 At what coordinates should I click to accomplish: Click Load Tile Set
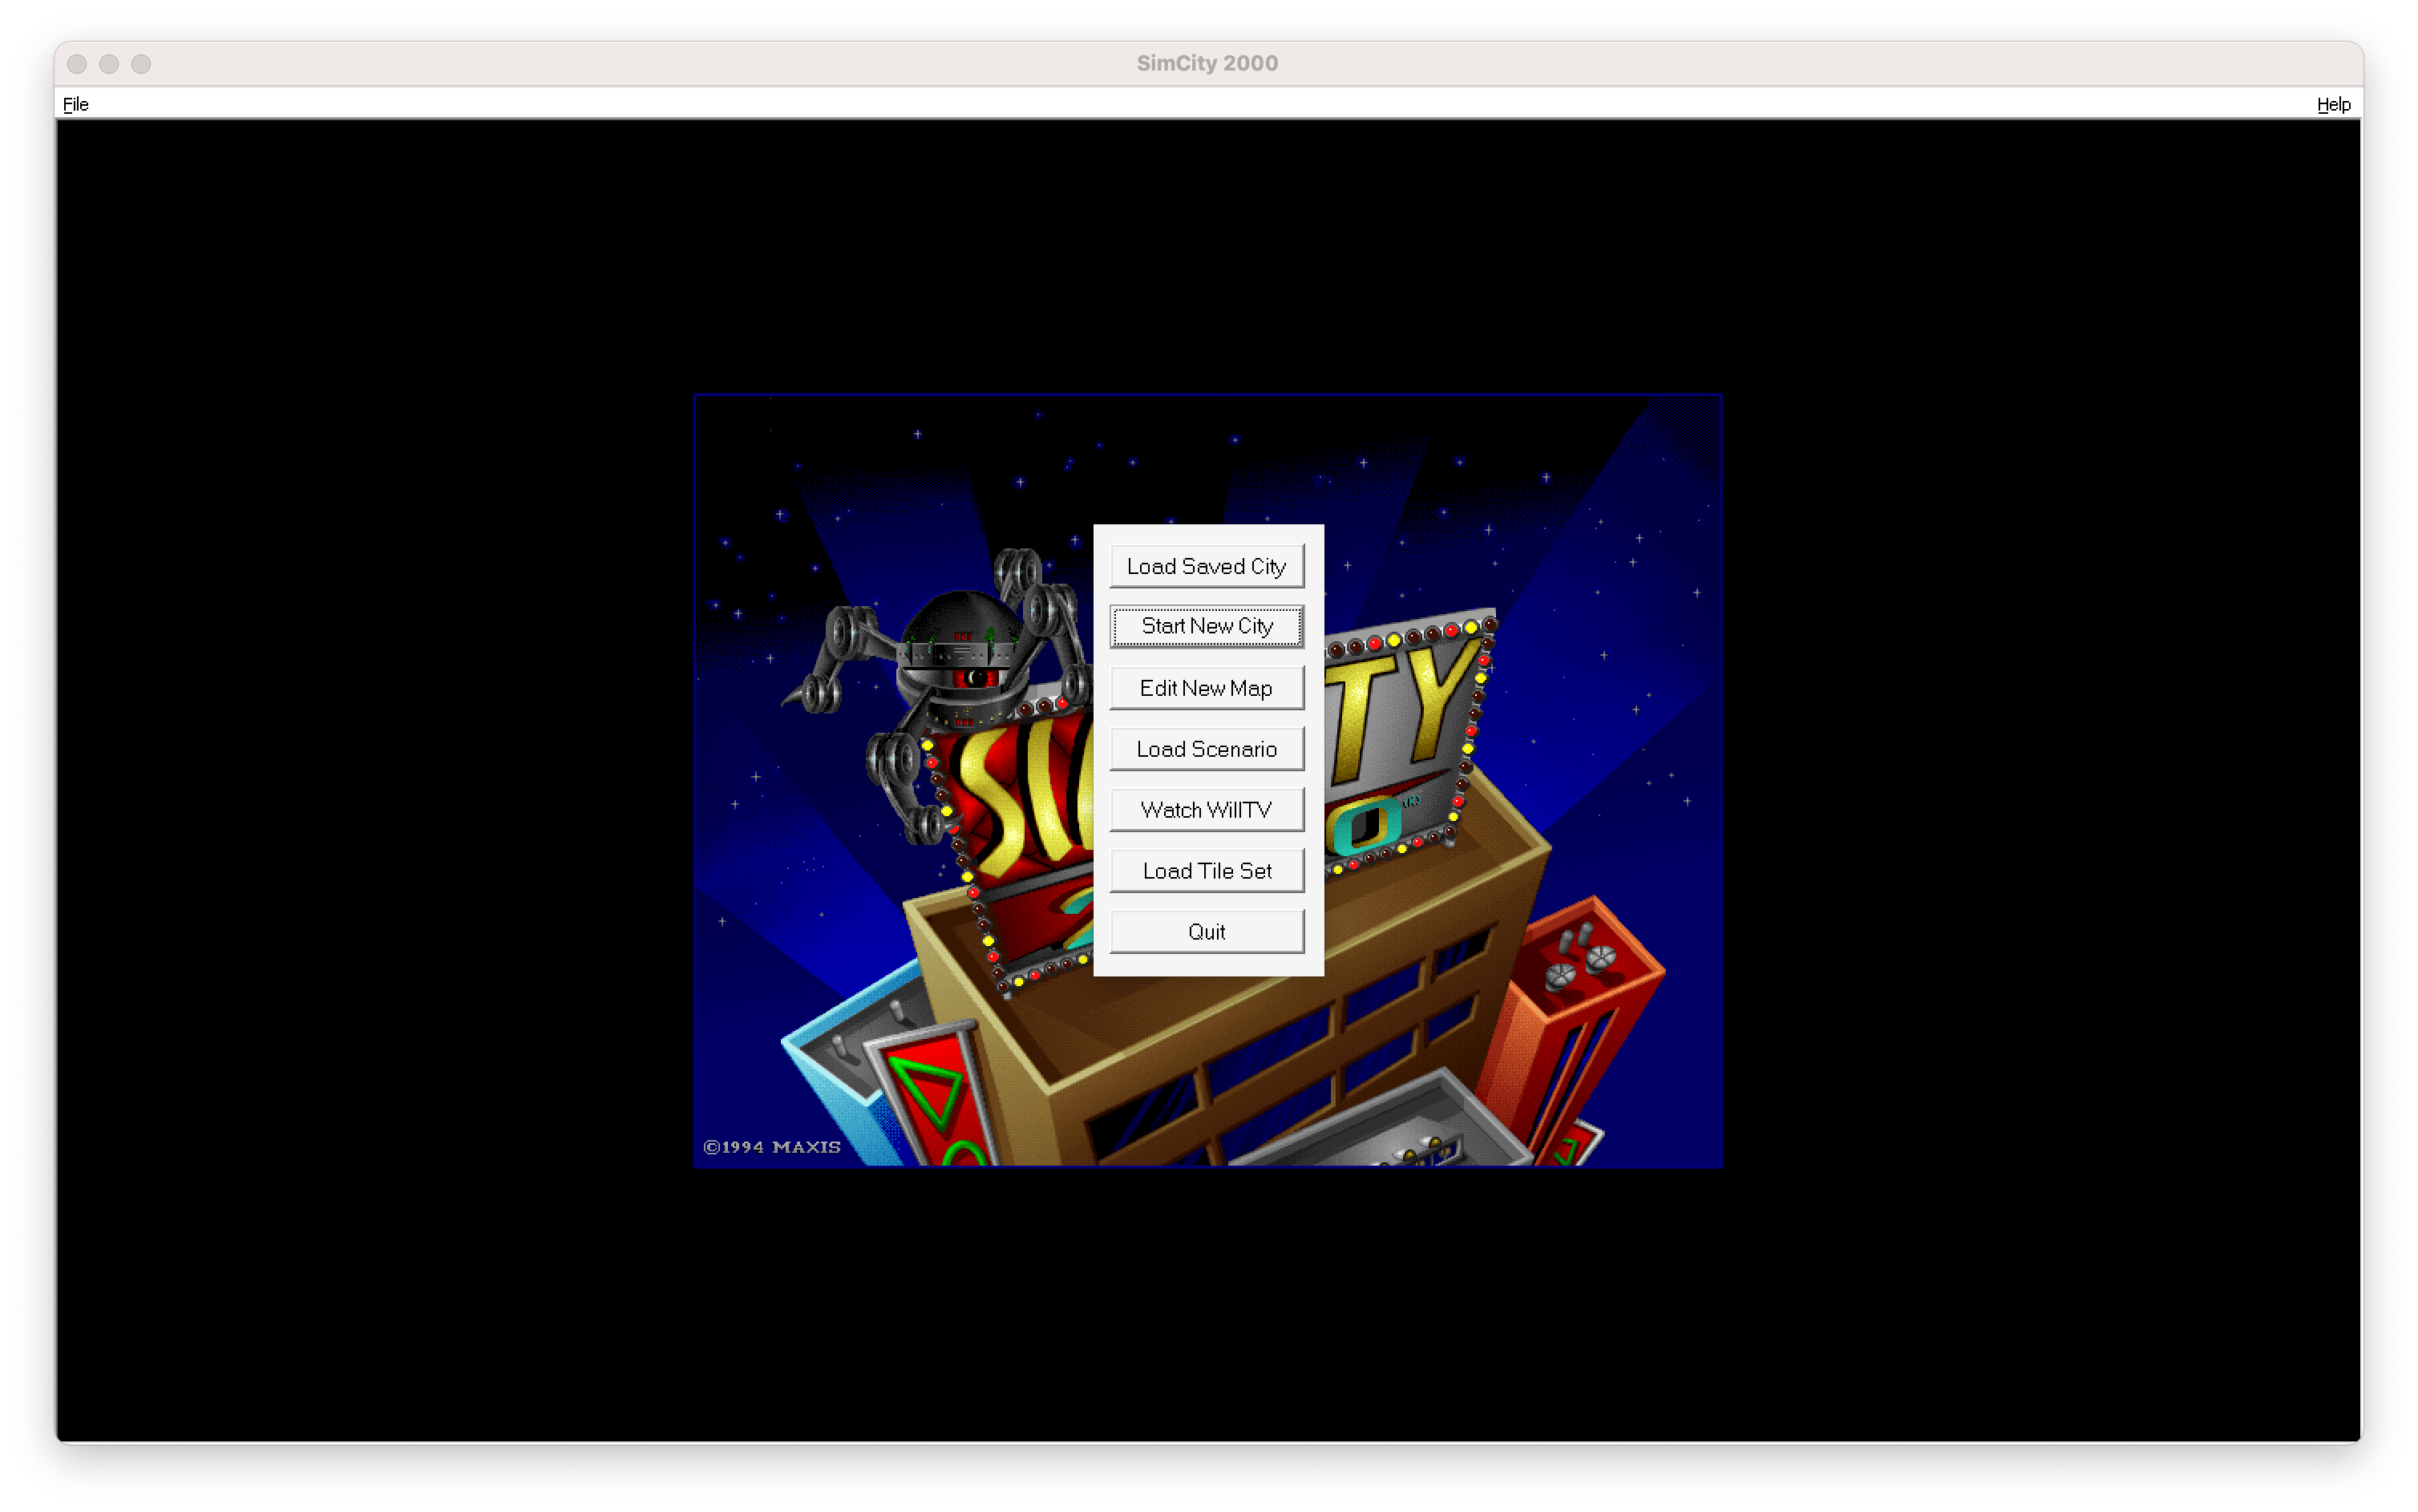tap(1206, 871)
